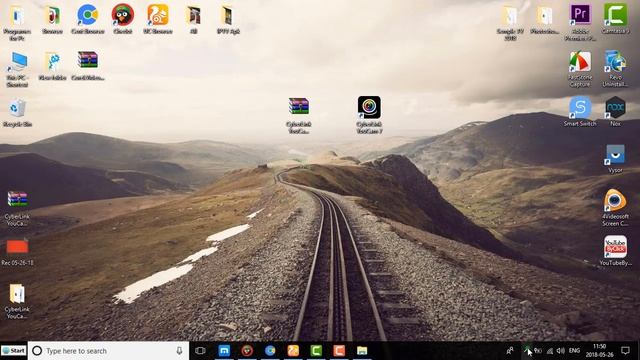
Task: Select the Photoshop folder on the desktop
Action: tap(545, 16)
